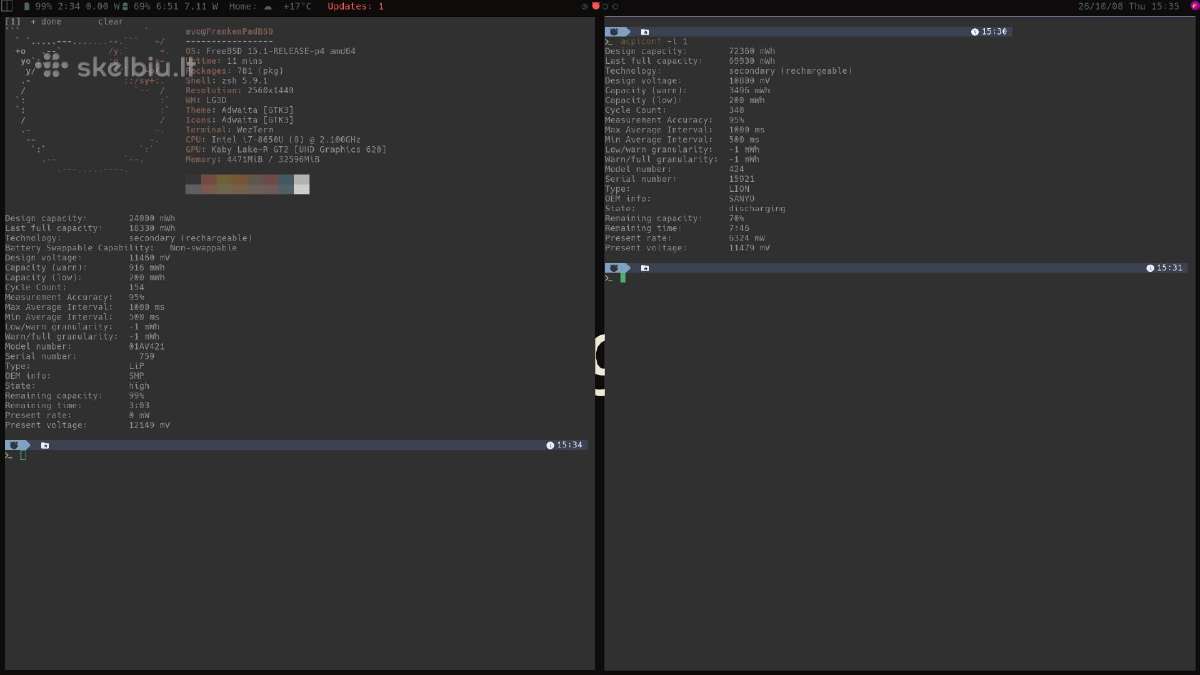Click the OS logo segment in the 15:30 prompt

(x=615, y=32)
